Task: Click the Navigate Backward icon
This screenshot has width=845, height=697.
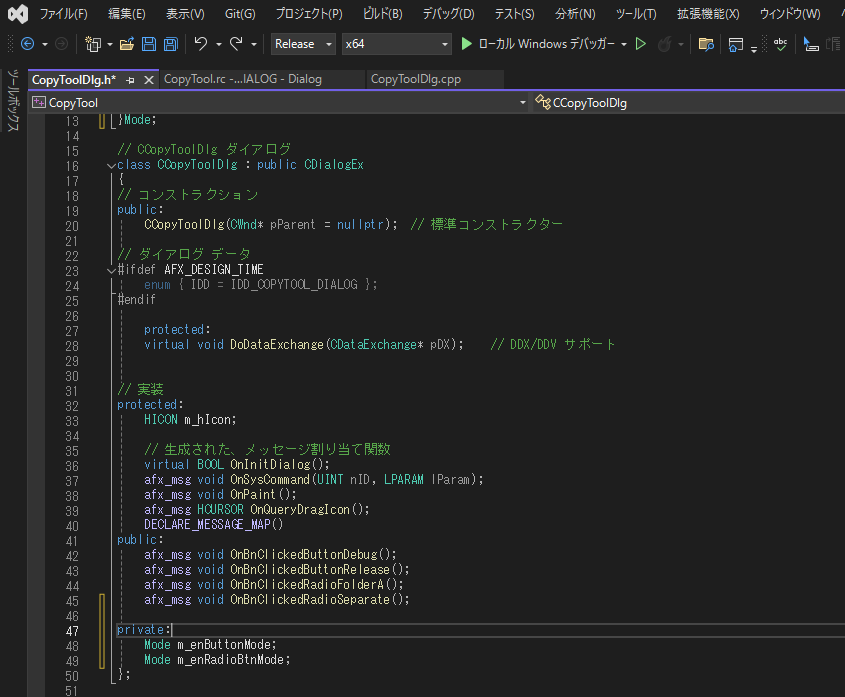Action: point(27,44)
